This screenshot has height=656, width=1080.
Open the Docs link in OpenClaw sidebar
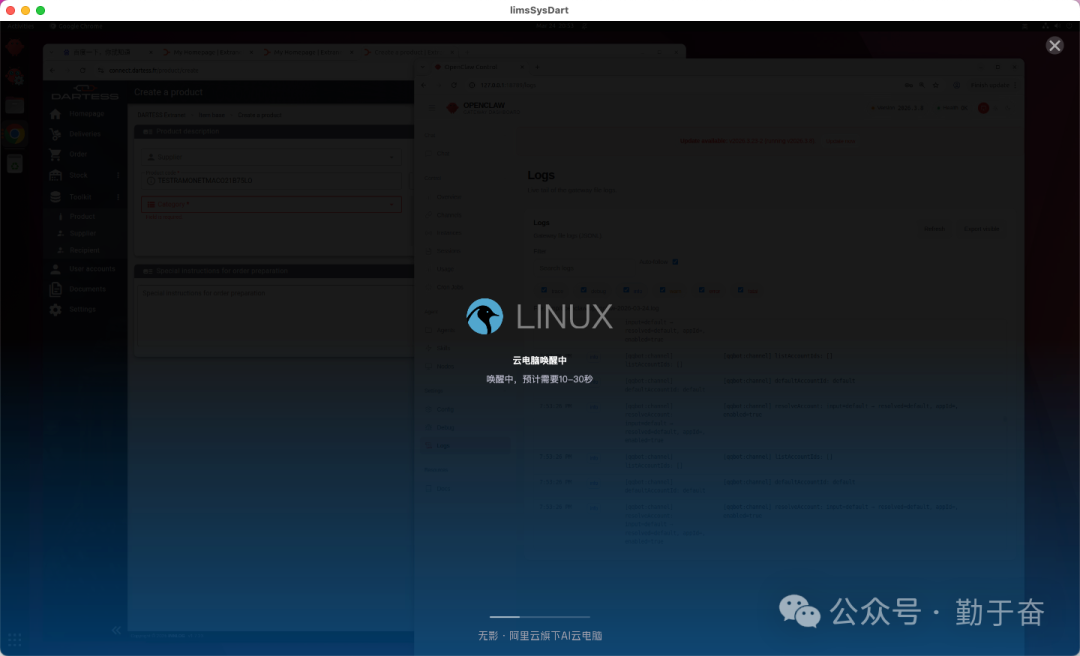click(x=443, y=489)
